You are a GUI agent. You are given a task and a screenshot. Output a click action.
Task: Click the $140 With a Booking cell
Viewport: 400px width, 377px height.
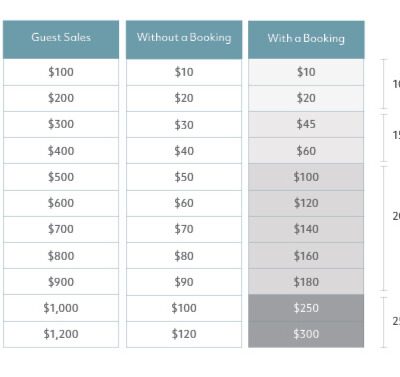tap(306, 229)
